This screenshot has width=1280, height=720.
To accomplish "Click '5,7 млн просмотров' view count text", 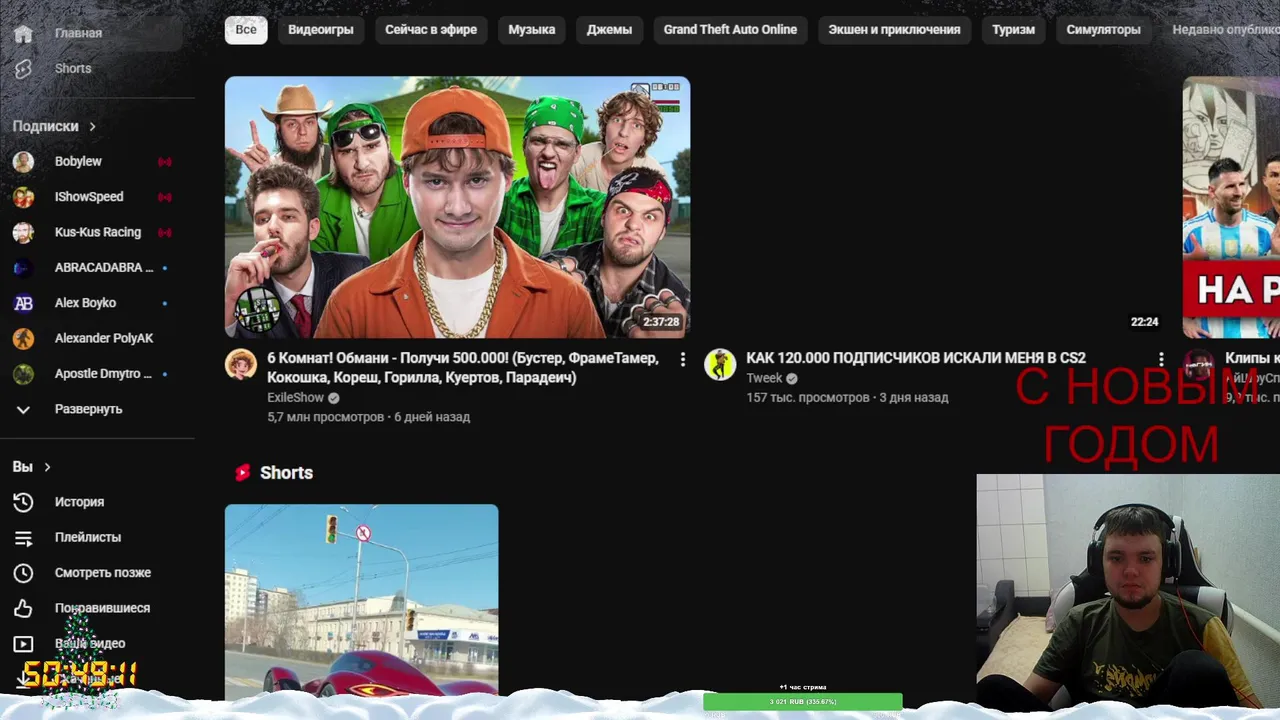I will 325,417.
